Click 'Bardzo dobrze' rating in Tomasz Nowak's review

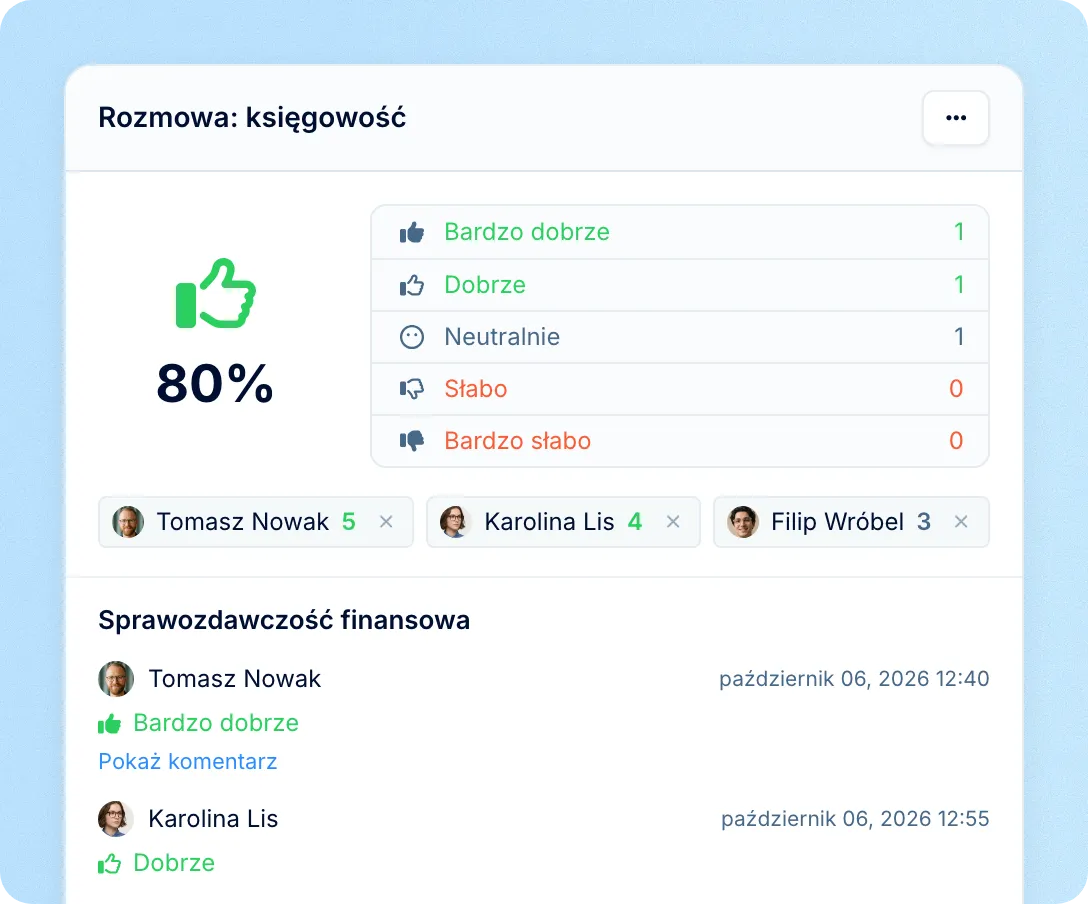click(216, 723)
